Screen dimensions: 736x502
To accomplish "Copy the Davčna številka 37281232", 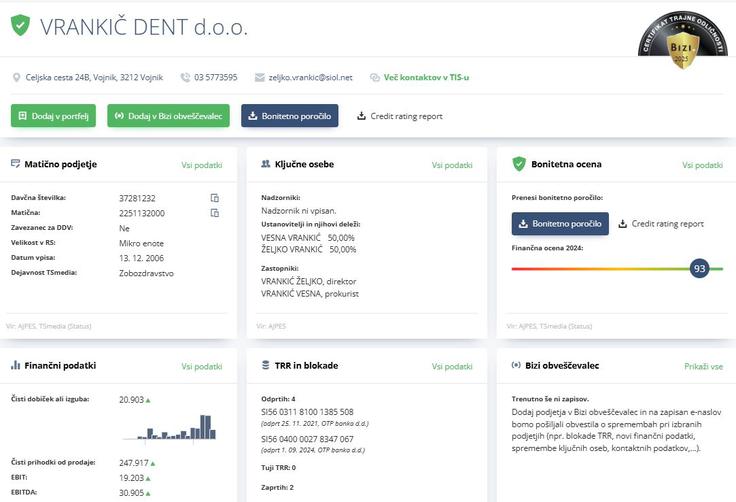I will (x=215, y=198).
